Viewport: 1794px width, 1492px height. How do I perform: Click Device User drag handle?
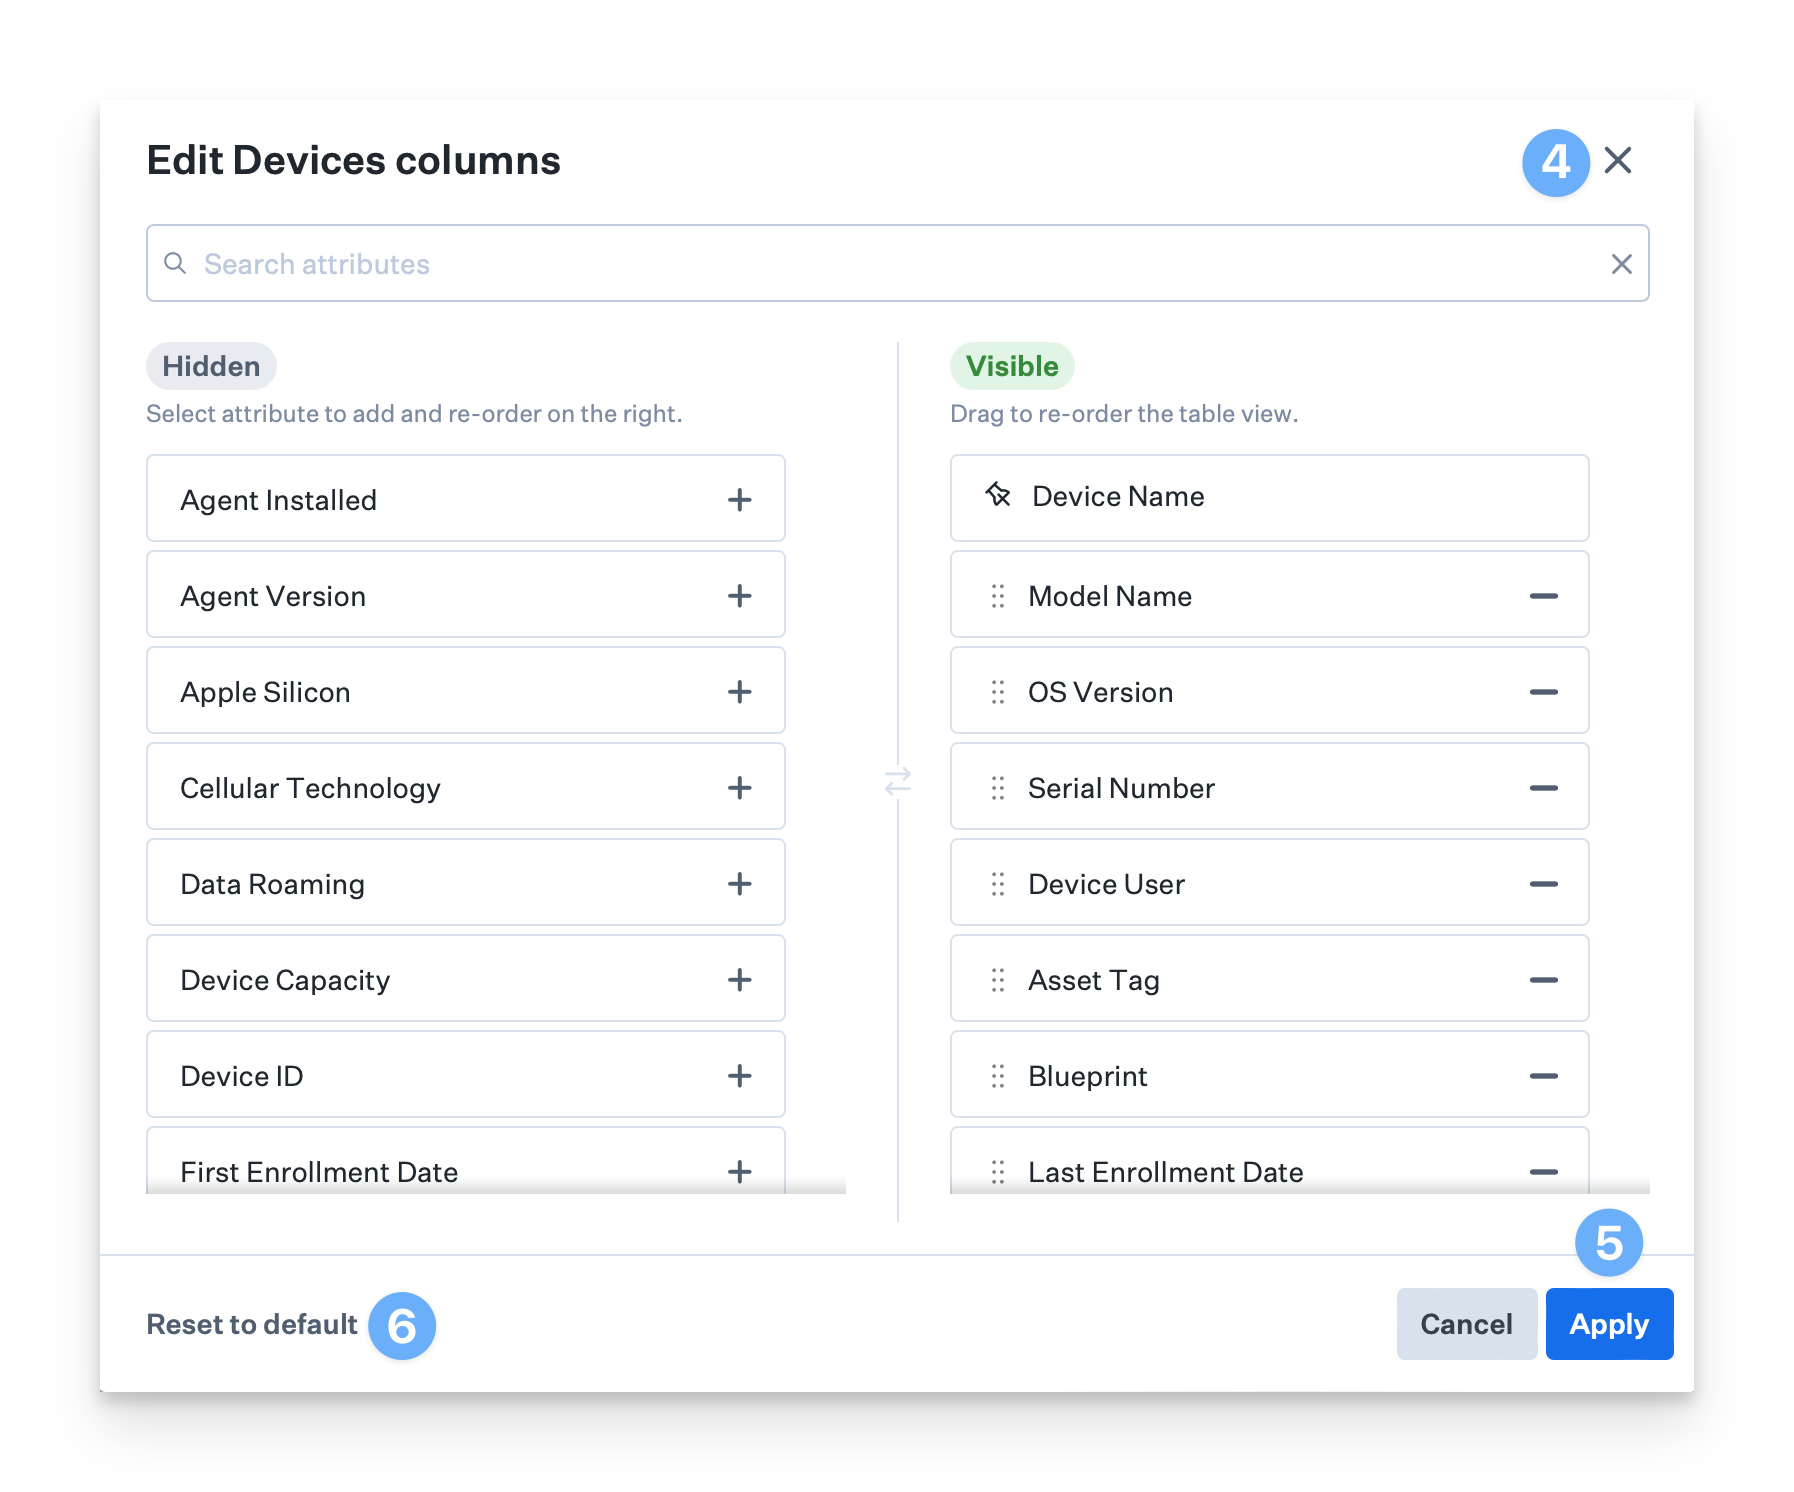(x=997, y=884)
